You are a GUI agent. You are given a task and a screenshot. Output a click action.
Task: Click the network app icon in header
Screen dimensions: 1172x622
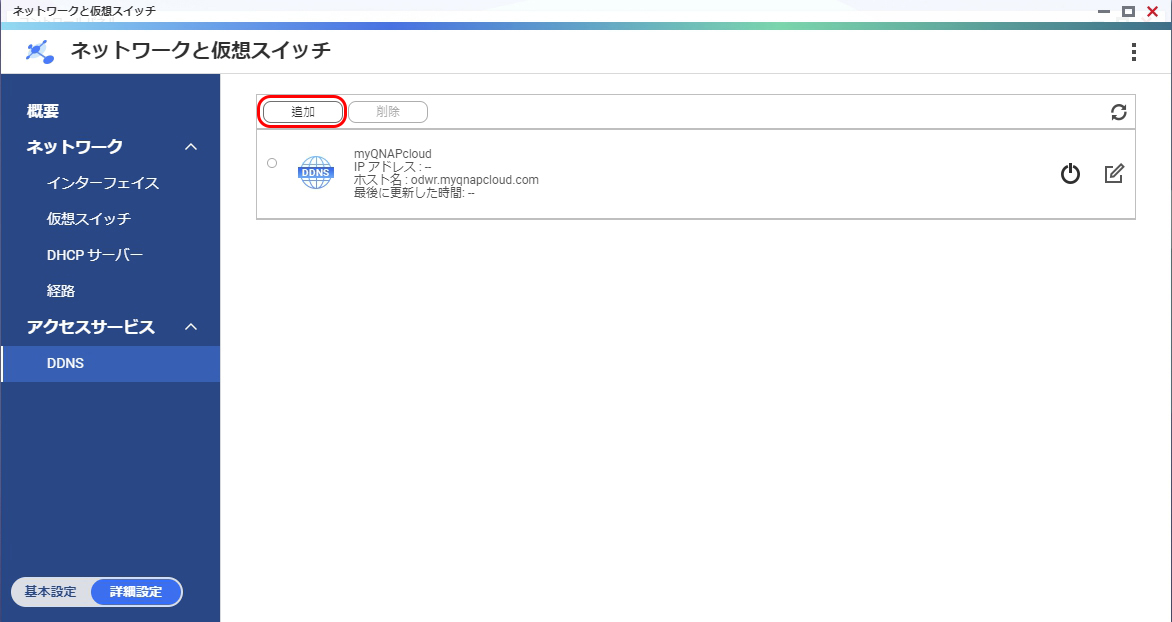tap(40, 51)
